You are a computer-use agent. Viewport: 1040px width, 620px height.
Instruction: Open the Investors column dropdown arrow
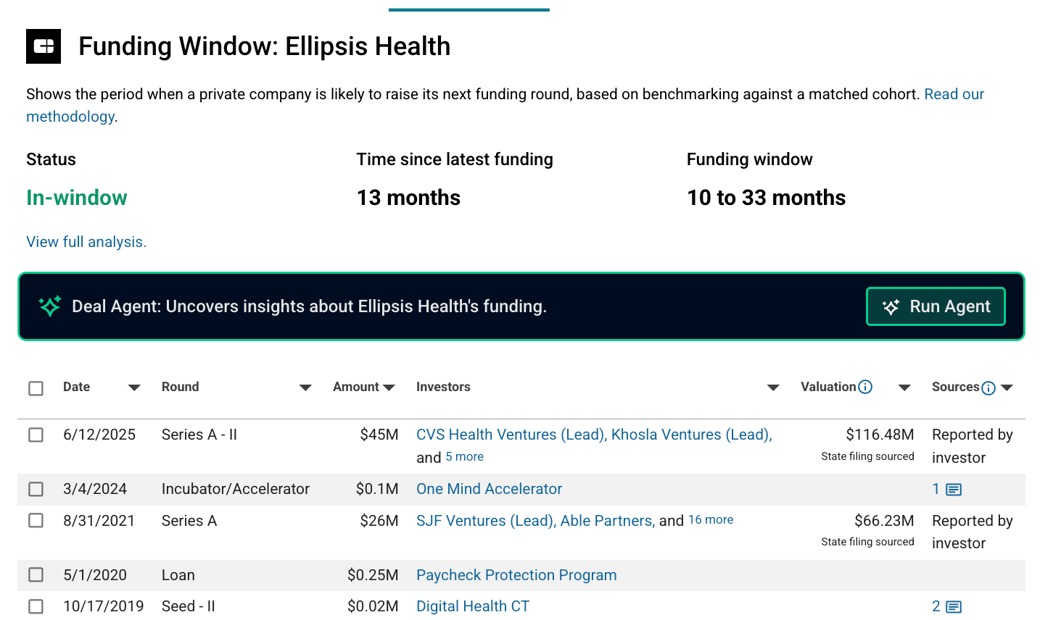click(773, 388)
